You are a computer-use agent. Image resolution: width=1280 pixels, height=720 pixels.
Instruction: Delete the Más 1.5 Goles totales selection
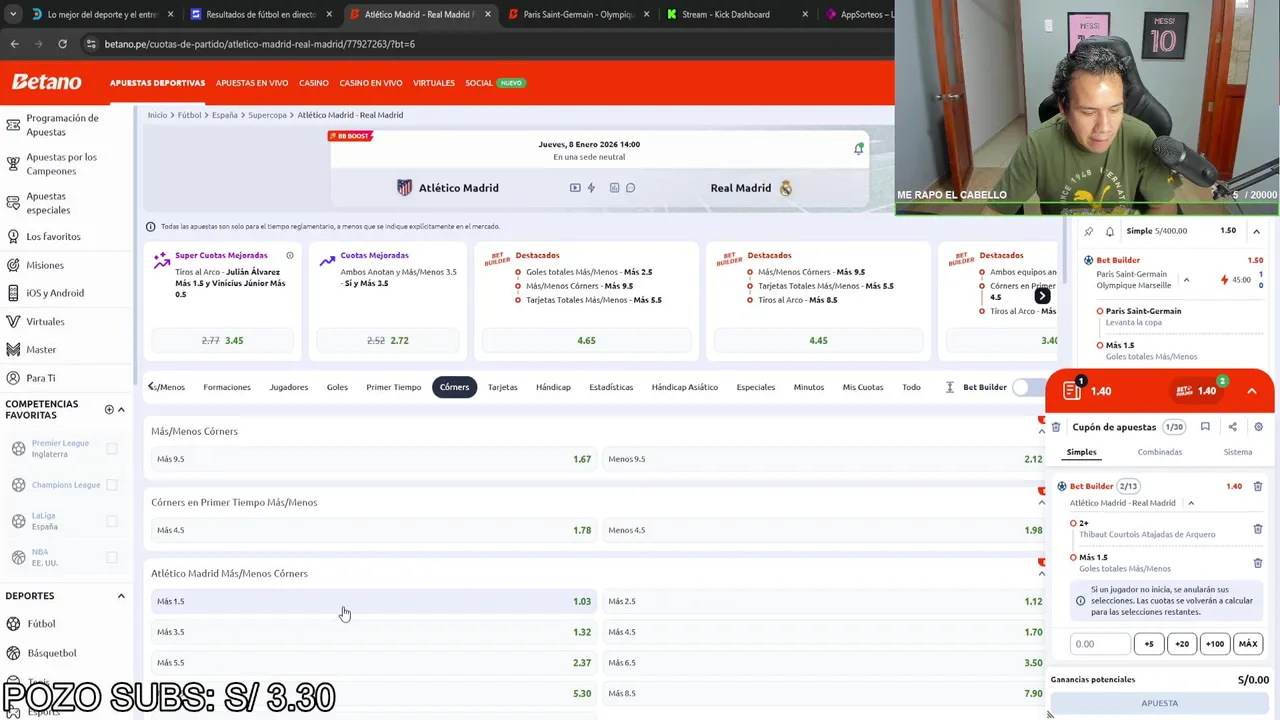[1257, 563]
